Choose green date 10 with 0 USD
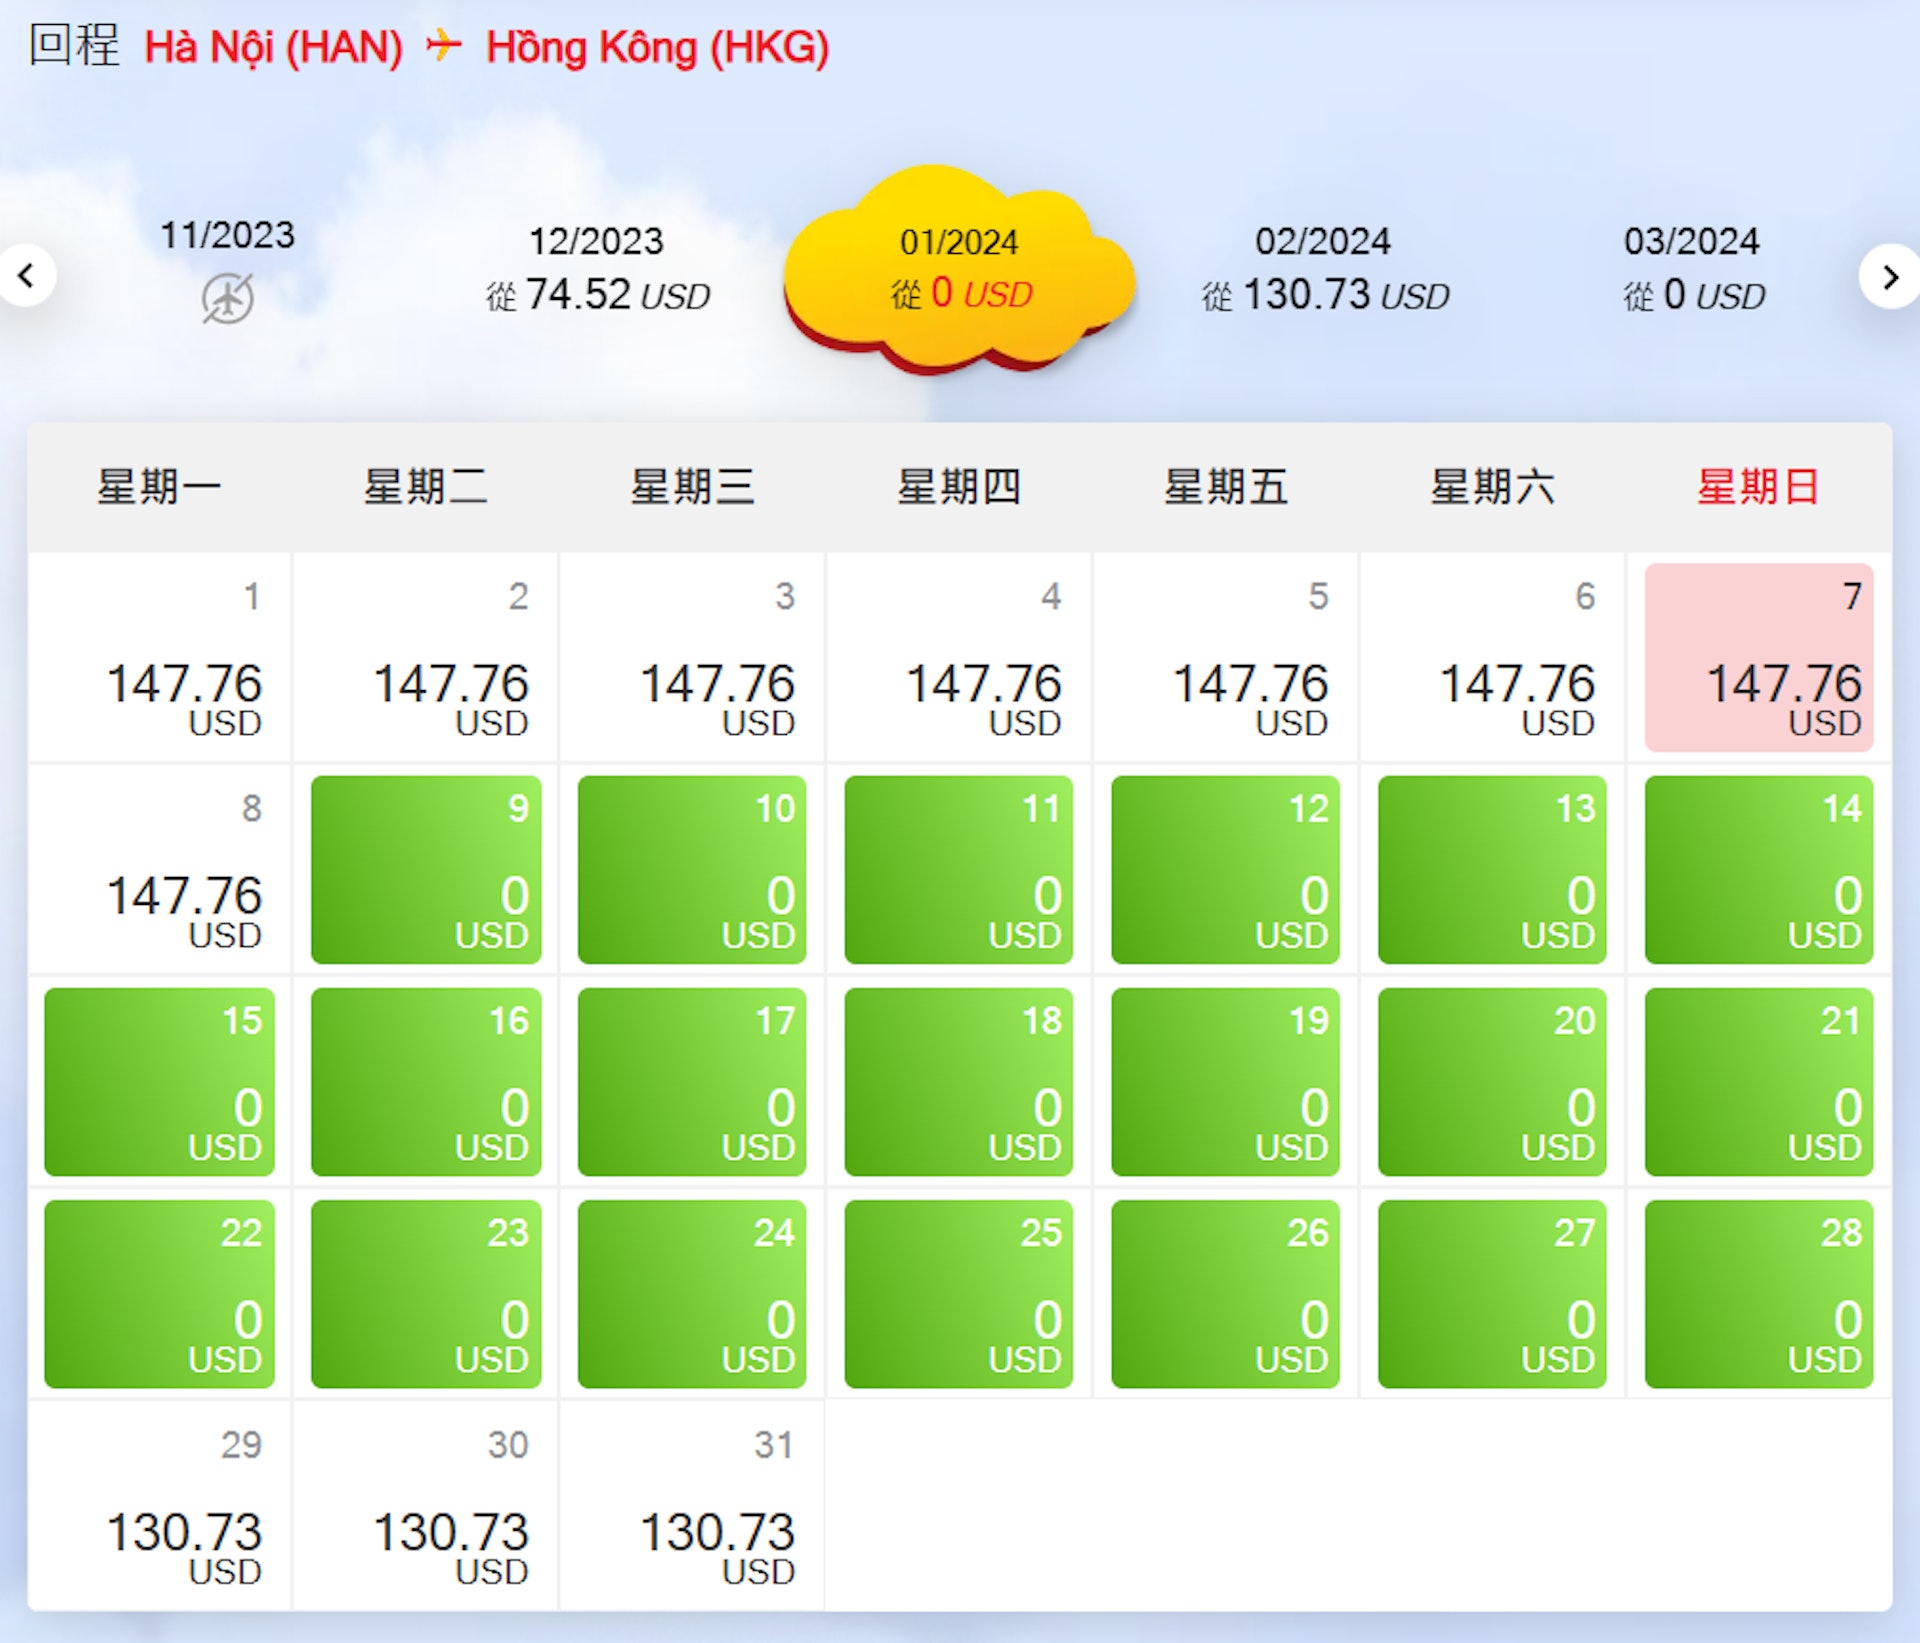 pos(693,869)
